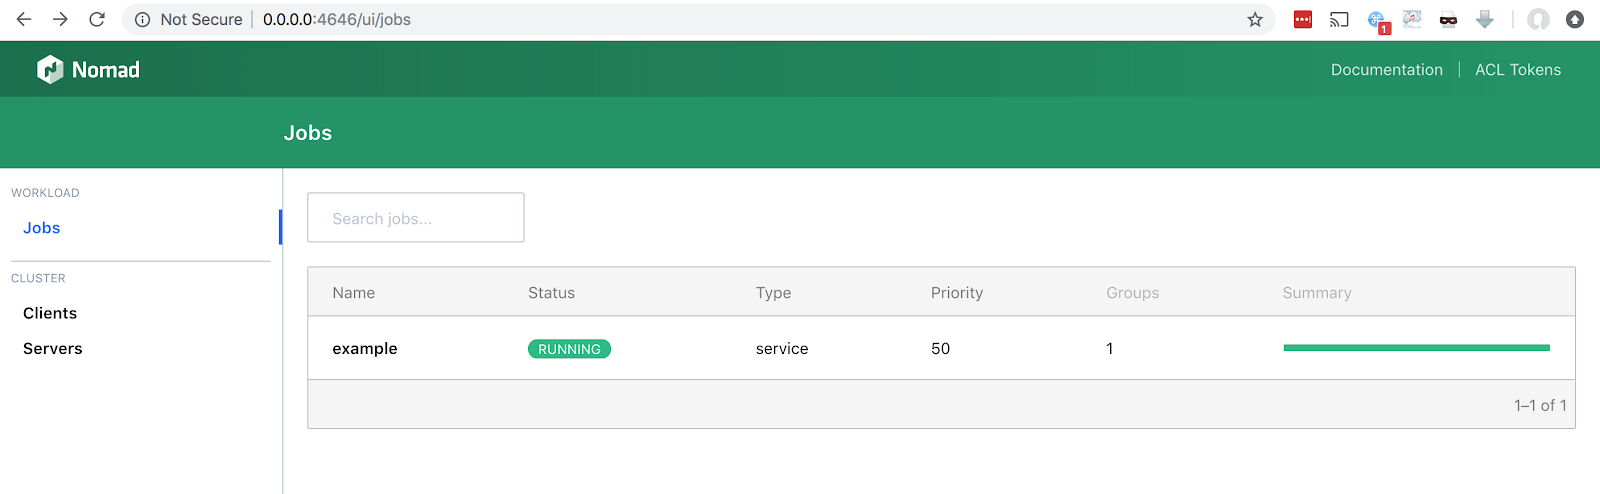Click the blue download arrow extension

tap(1485, 19)
